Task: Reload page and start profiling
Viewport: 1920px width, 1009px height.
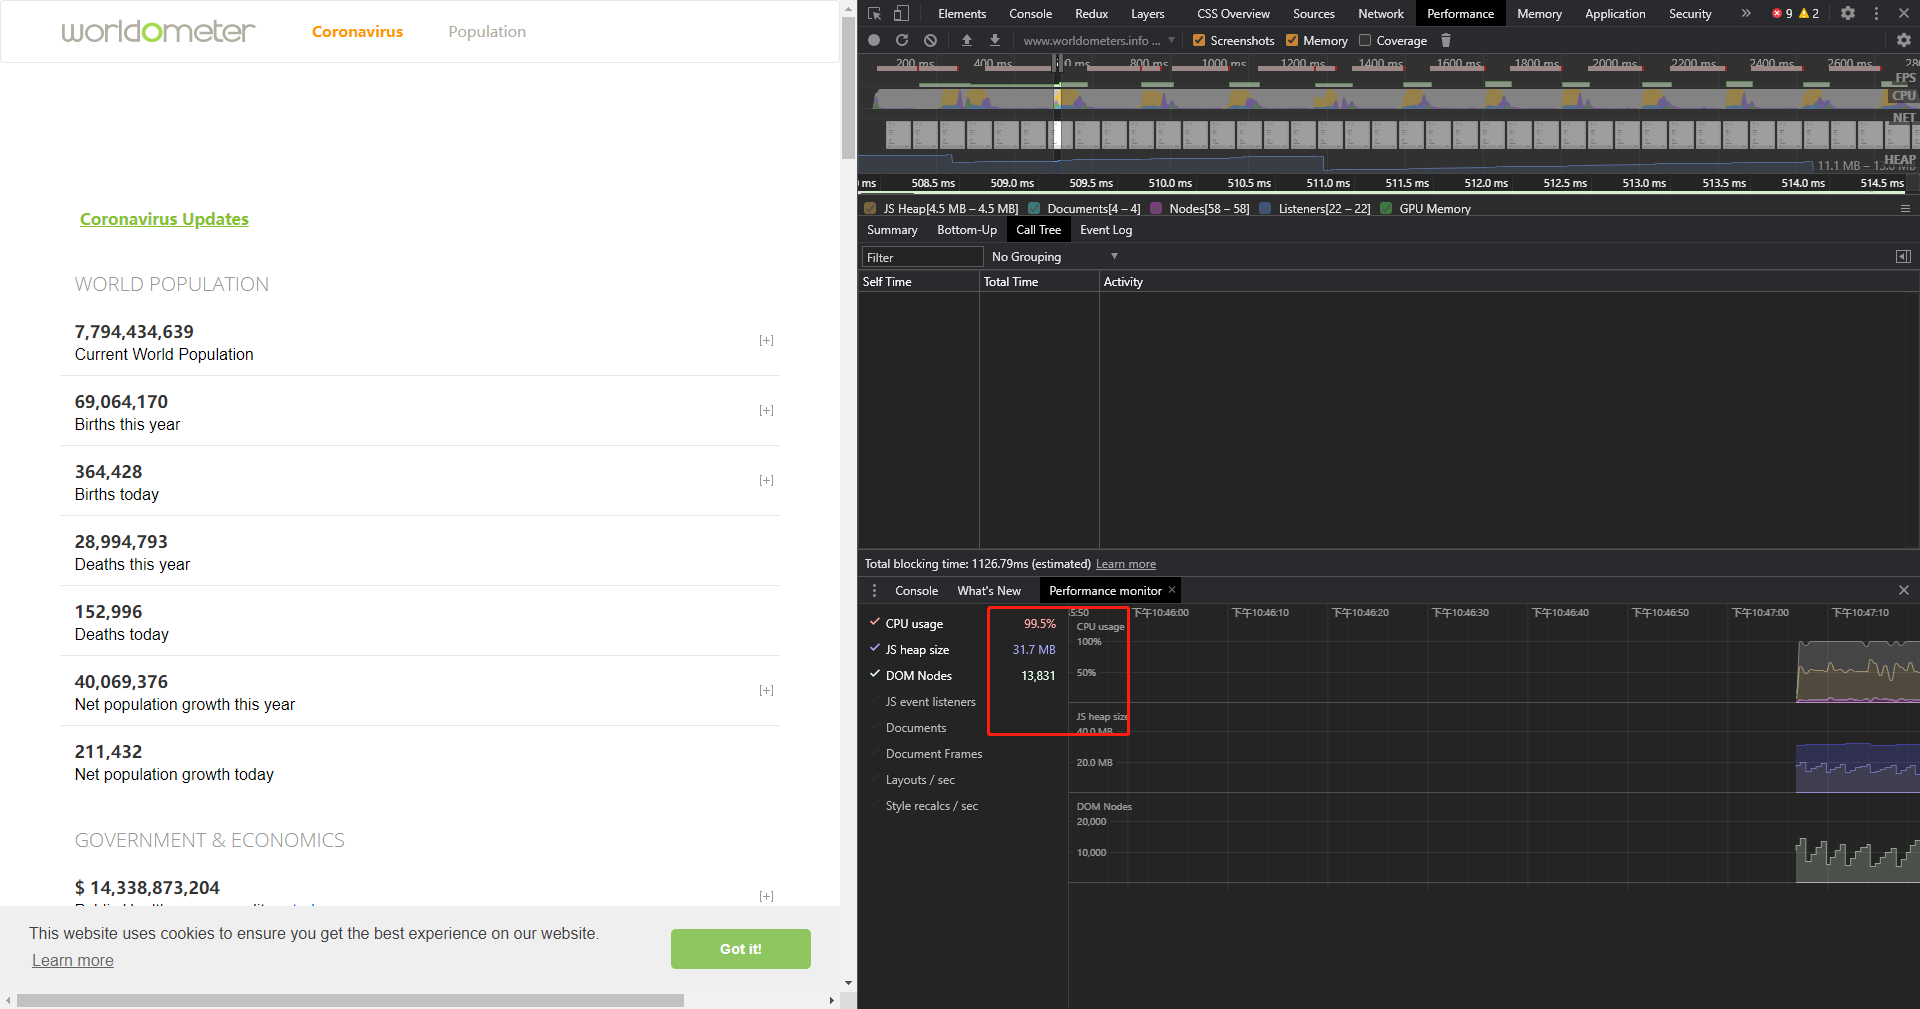Action: (x=902, y=41)
